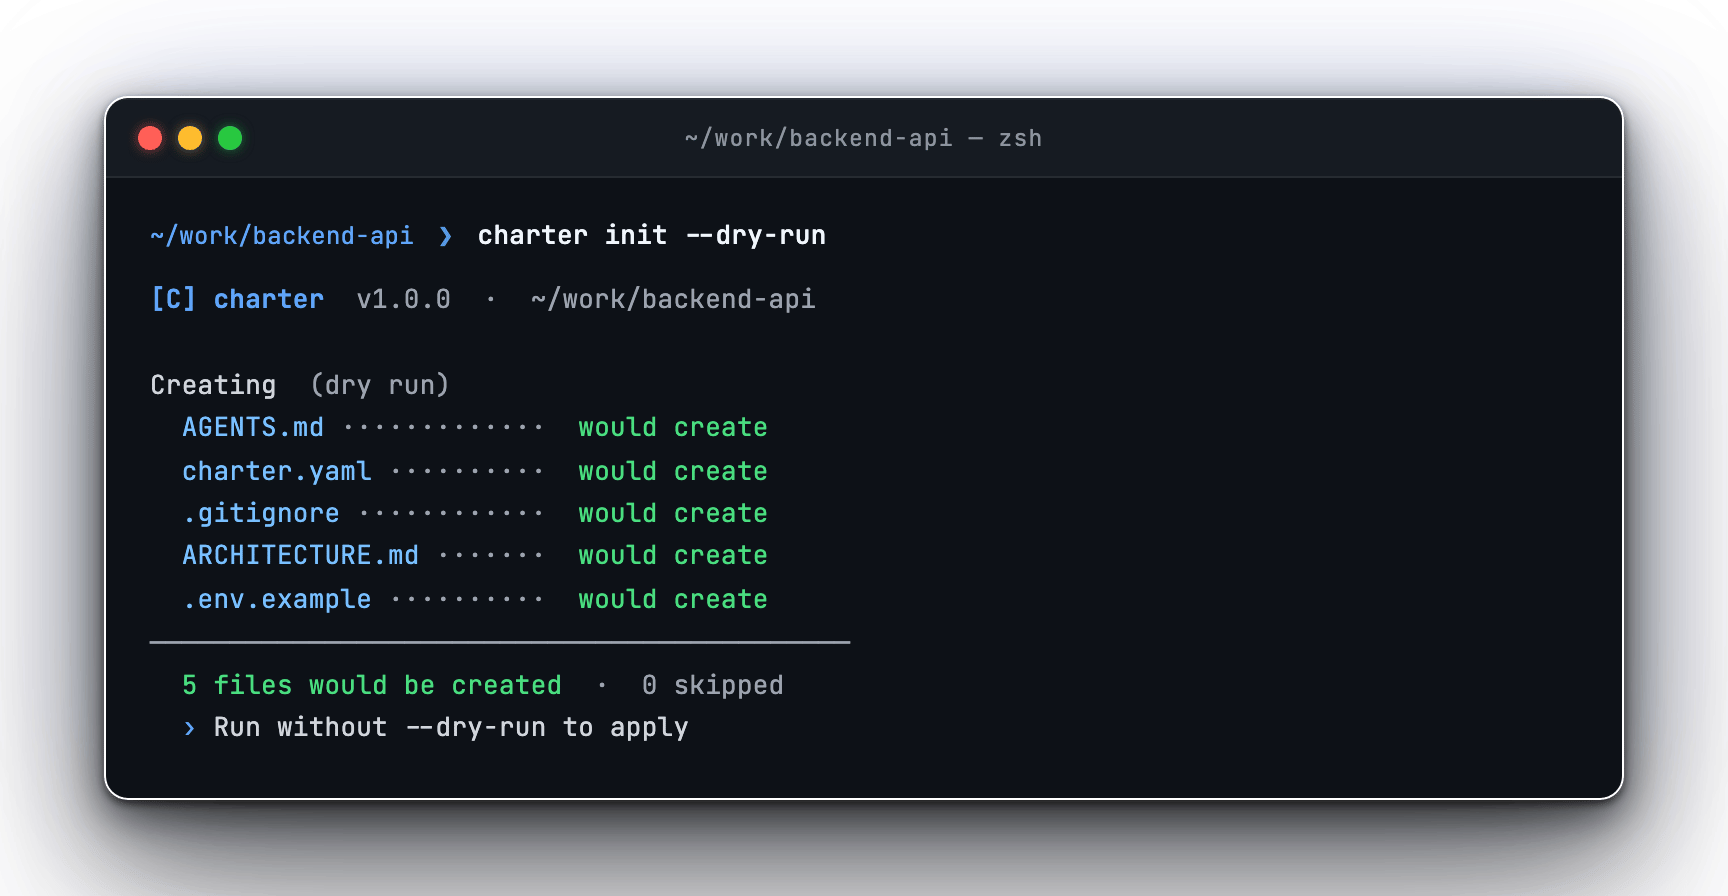The width and height of the screenshot is (1728, 896).
Task: Click the yellow minimize window button
Action: [x=190, y=138]
